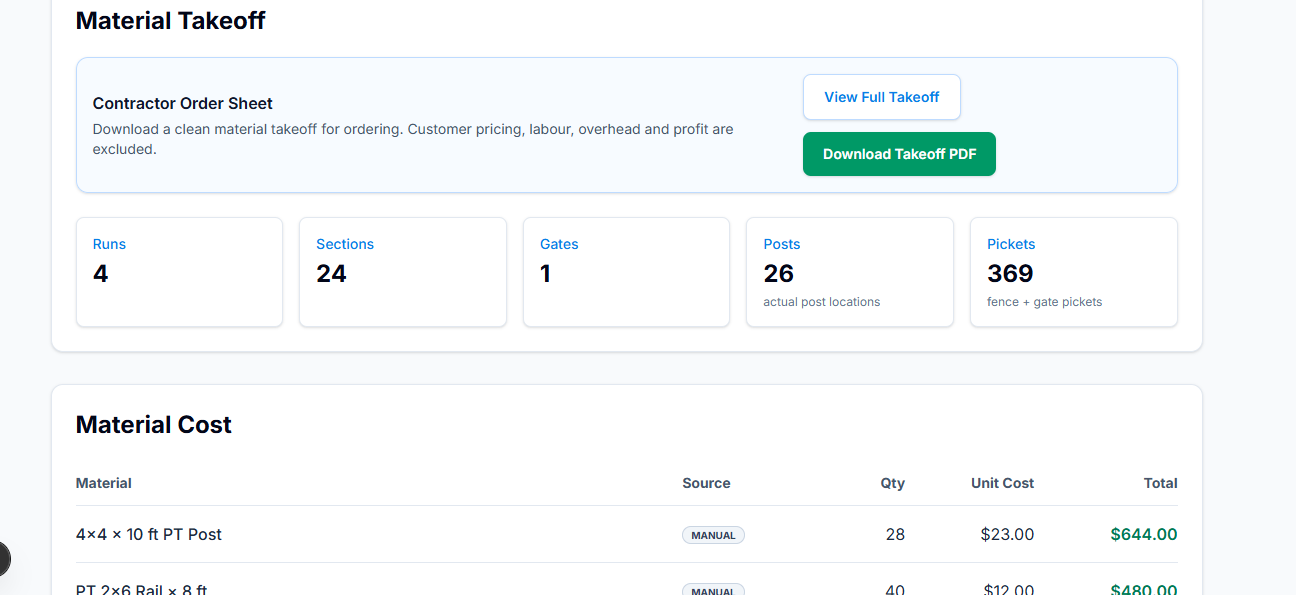This screenshot has height=595, width=1296.
Task: Click the "Material" column header
Action: [104, 483]
